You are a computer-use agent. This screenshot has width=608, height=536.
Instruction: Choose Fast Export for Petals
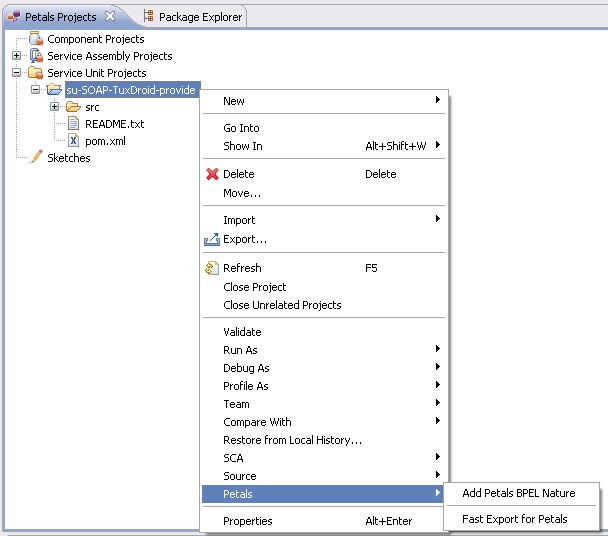(x=514, y=519)
